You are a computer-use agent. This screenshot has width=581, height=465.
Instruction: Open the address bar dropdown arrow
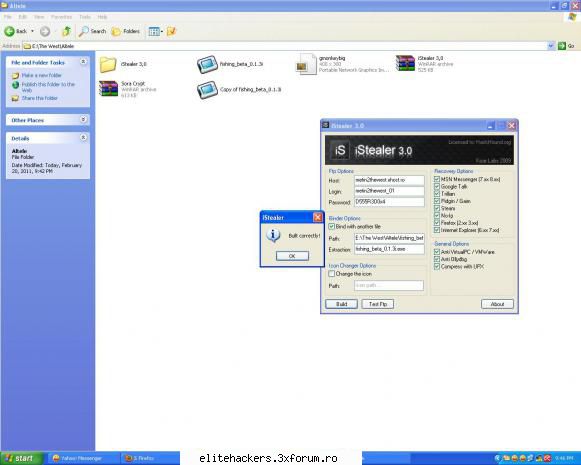[551, 46]
